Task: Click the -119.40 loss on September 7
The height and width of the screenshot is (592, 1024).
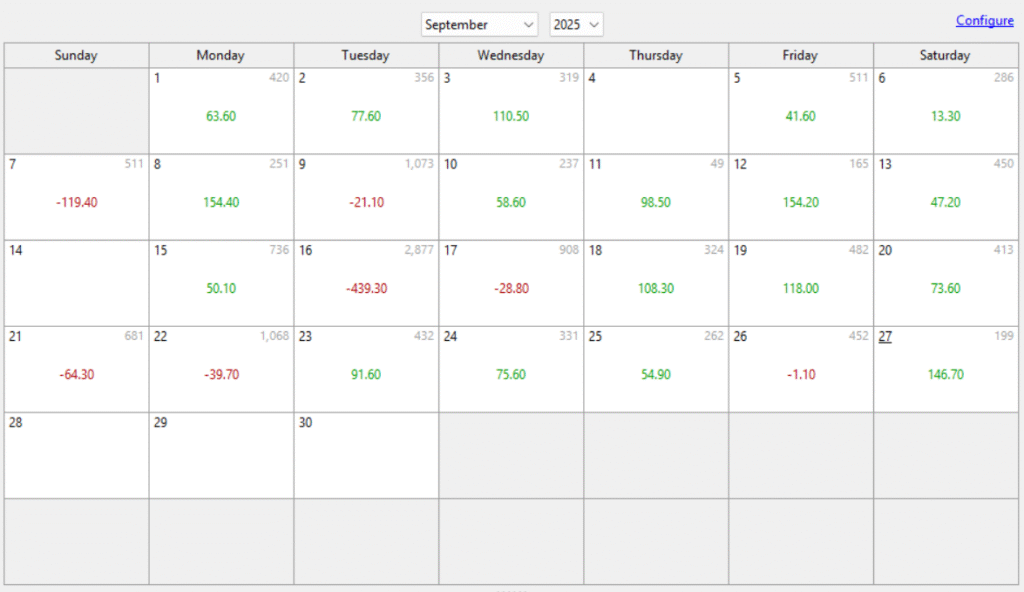Action: [x=77, y=202]
